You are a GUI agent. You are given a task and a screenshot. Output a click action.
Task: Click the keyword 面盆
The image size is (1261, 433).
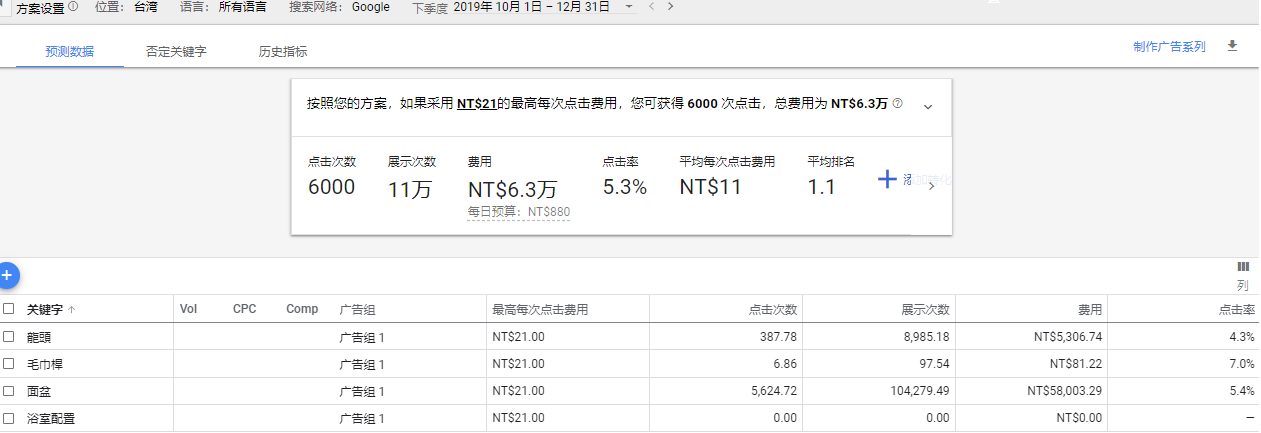point(39,392)
